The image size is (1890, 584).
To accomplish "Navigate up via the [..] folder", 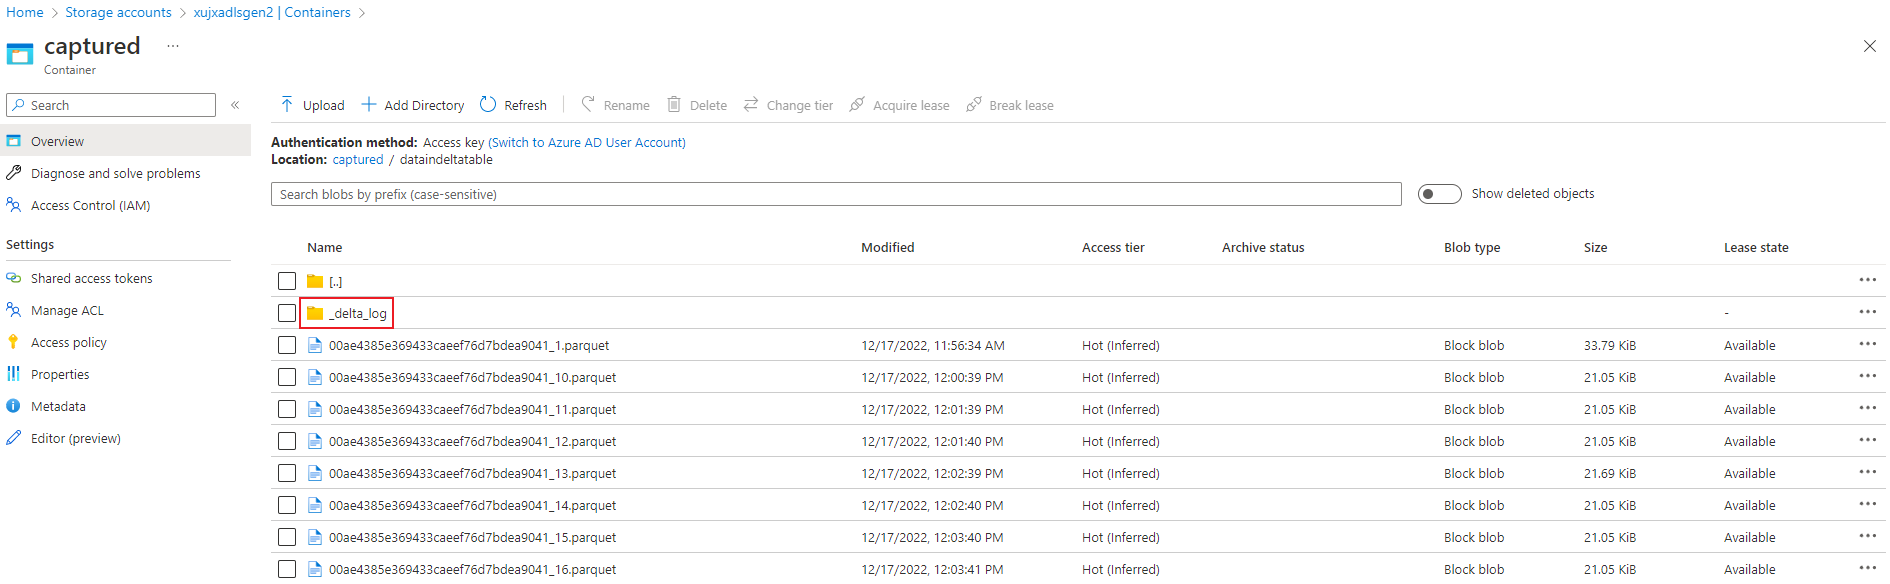I will click(x=336, y=282).
